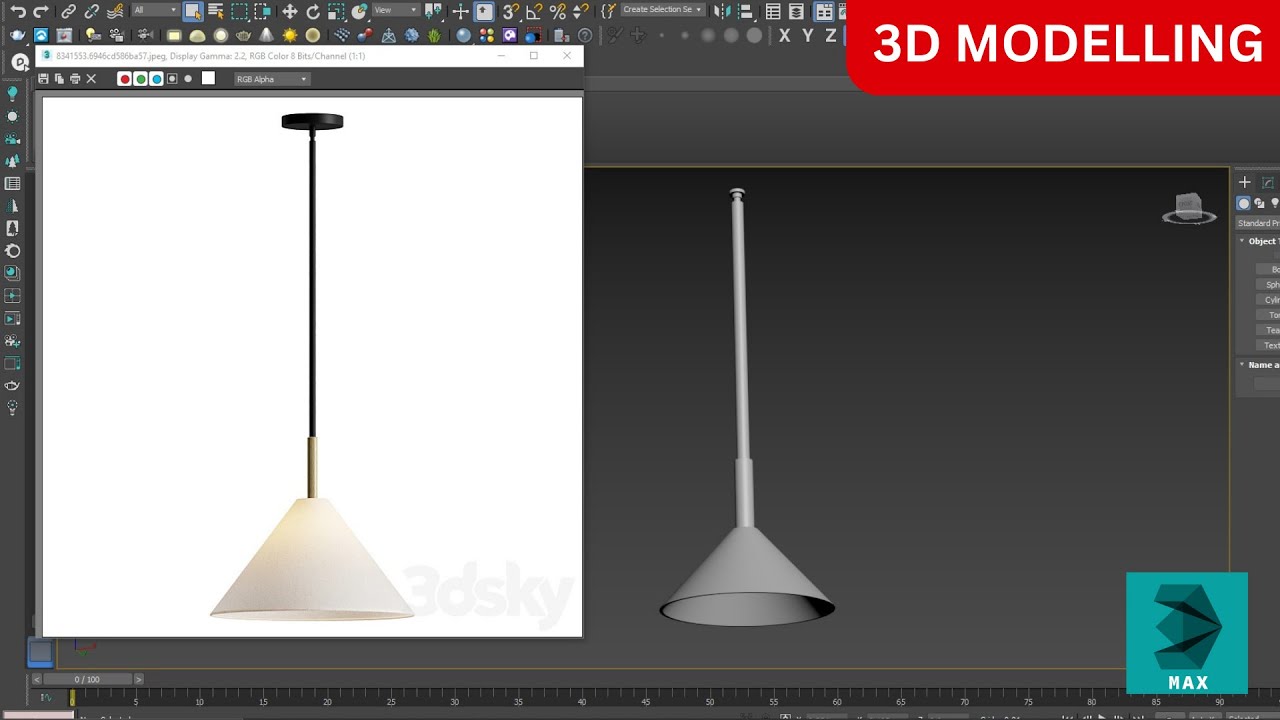The height and width of the screenshot is (720, 1280).
Task: Open the reference coordinate system 'View' dropdown
Action: click(396, 10)
